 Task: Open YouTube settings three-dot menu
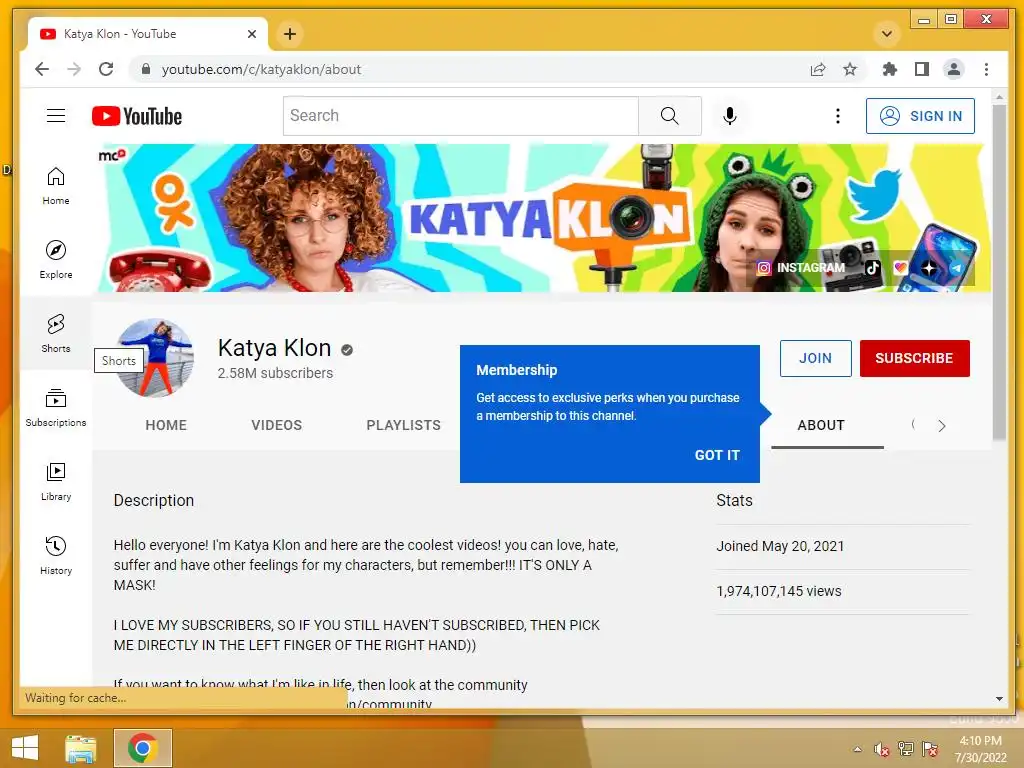[x=838, y=116]
